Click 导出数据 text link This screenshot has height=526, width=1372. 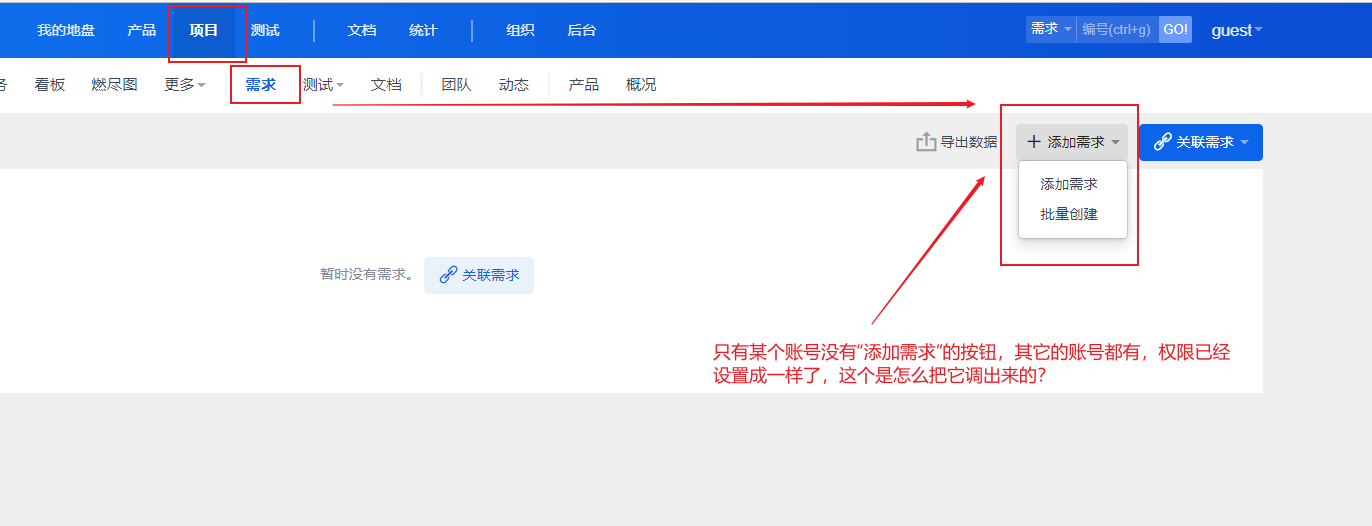coord(969,142)
